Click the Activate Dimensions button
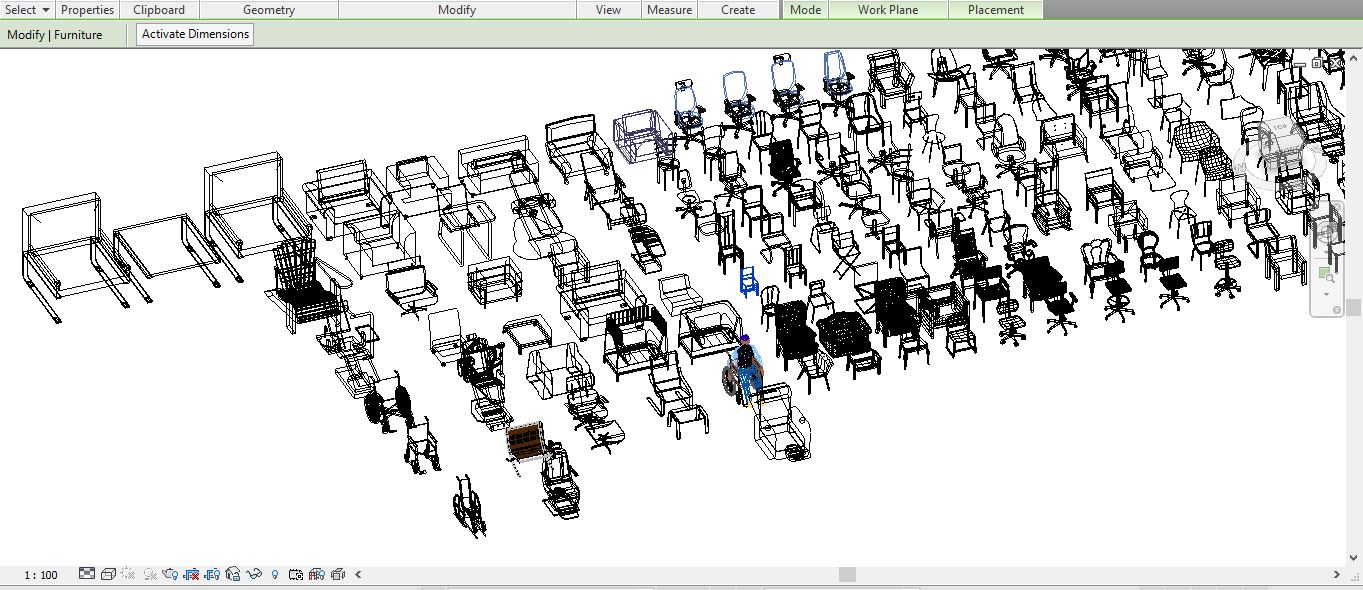 pos(195,34)
